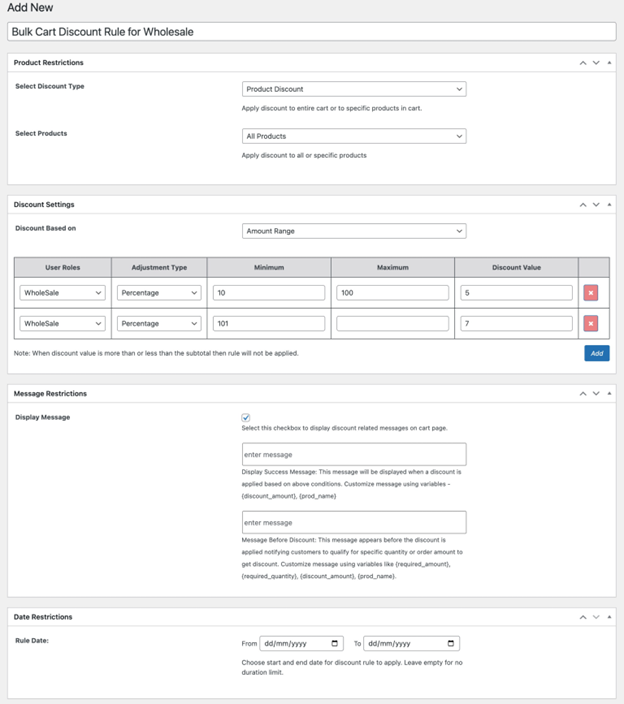The height and width of the screenshot is (704, 624).
Task: Uncheck the Display Message checkbox
Action: [246, 417]
